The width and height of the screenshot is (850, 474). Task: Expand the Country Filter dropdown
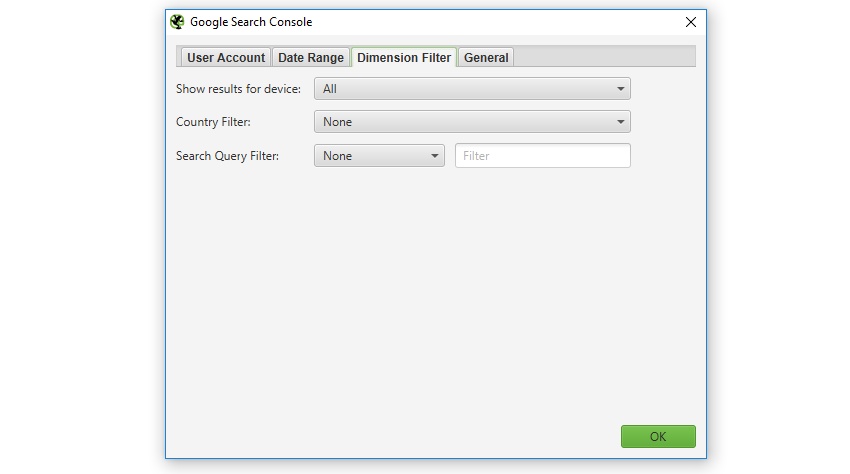click(x=472, y=122)
